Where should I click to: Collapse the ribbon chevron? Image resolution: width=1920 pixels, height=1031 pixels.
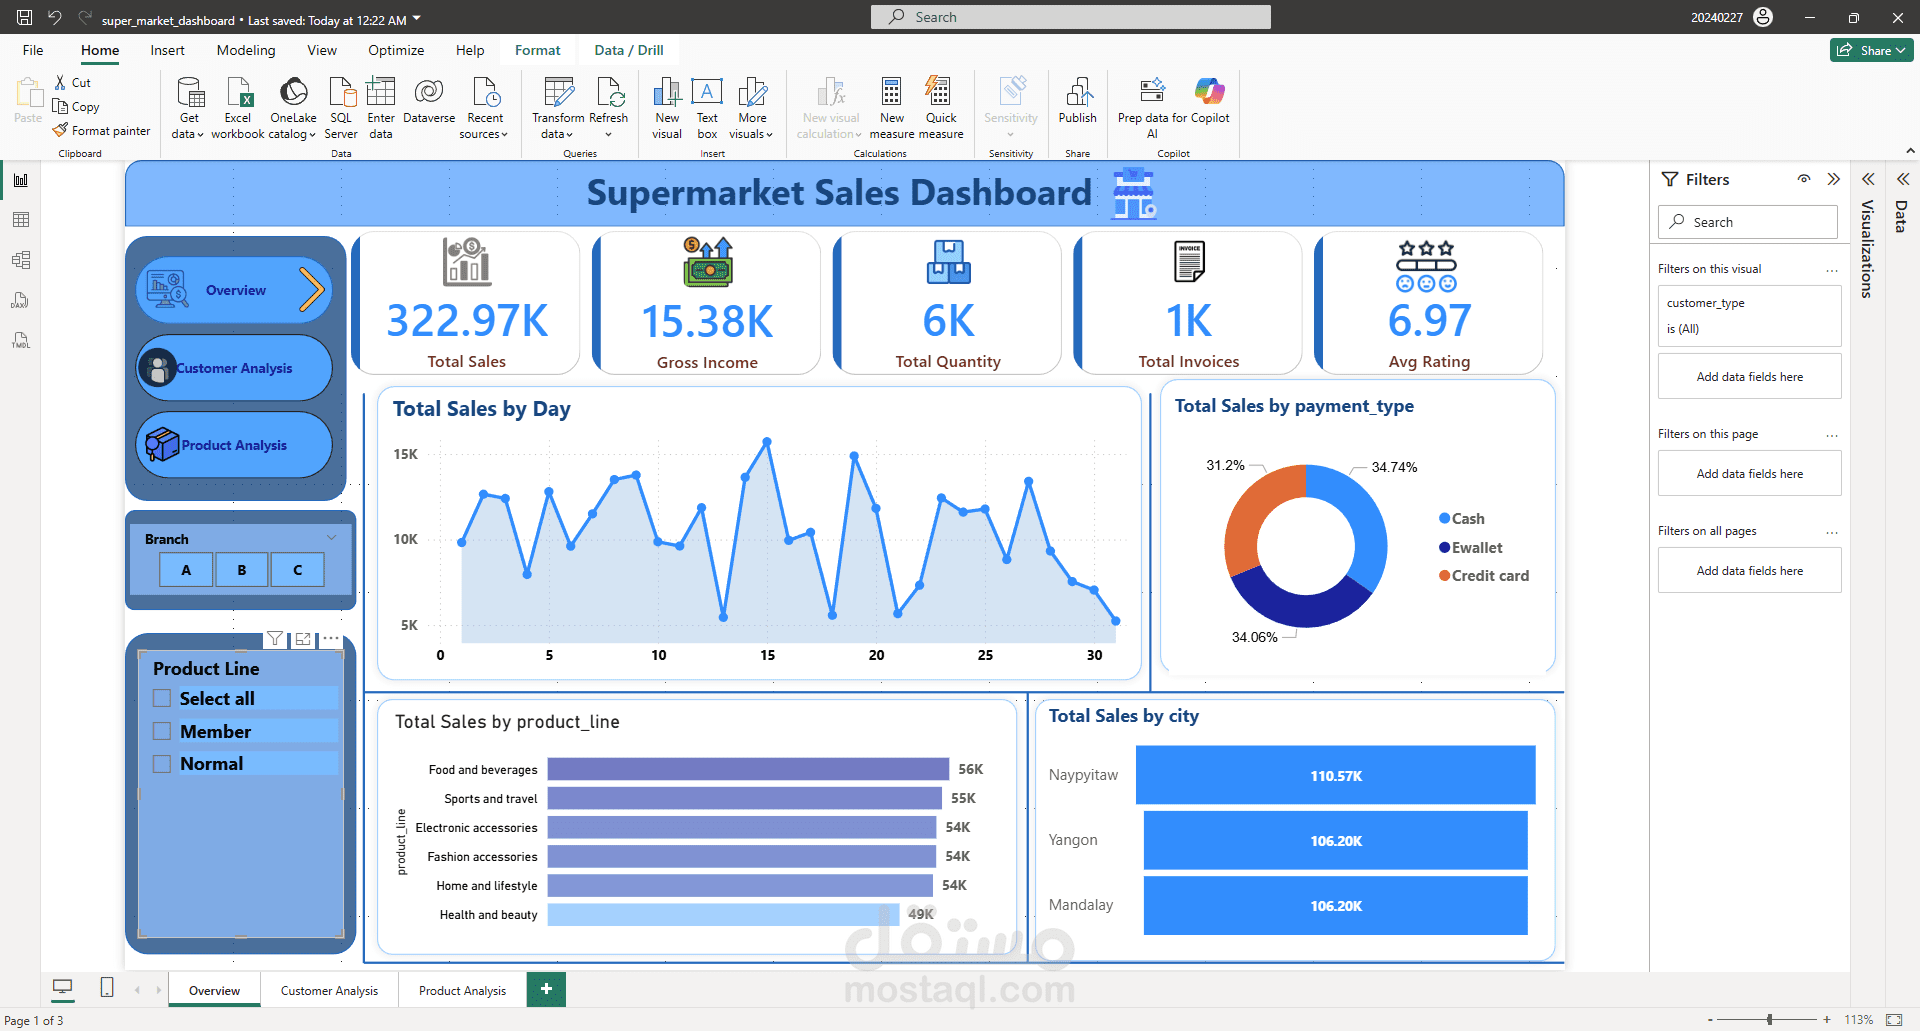(x=1910, y=151)
